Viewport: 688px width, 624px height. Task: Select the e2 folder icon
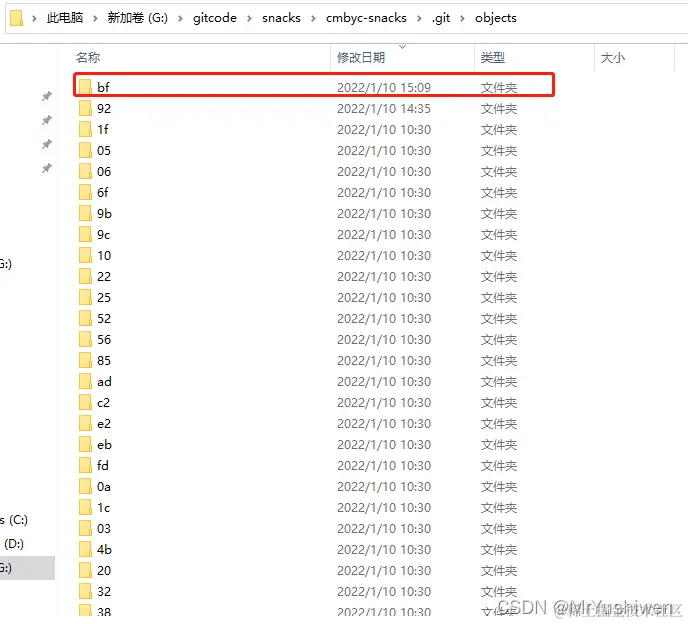85,424
